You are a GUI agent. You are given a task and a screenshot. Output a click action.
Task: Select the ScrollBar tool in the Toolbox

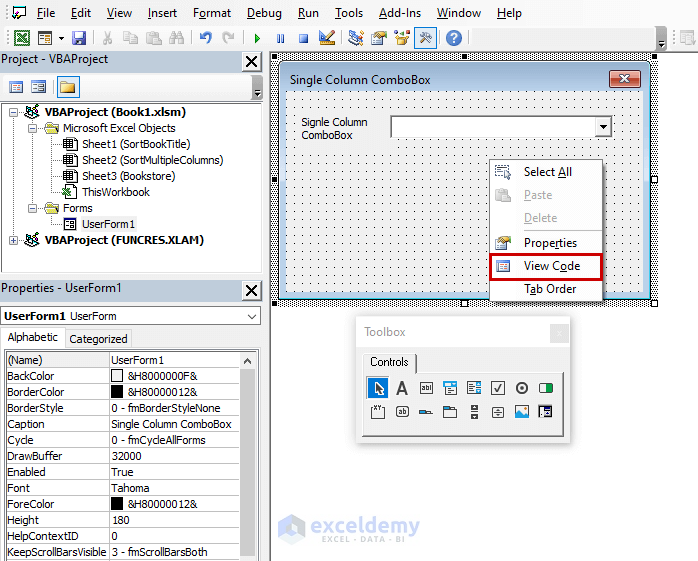pos(475,412)
